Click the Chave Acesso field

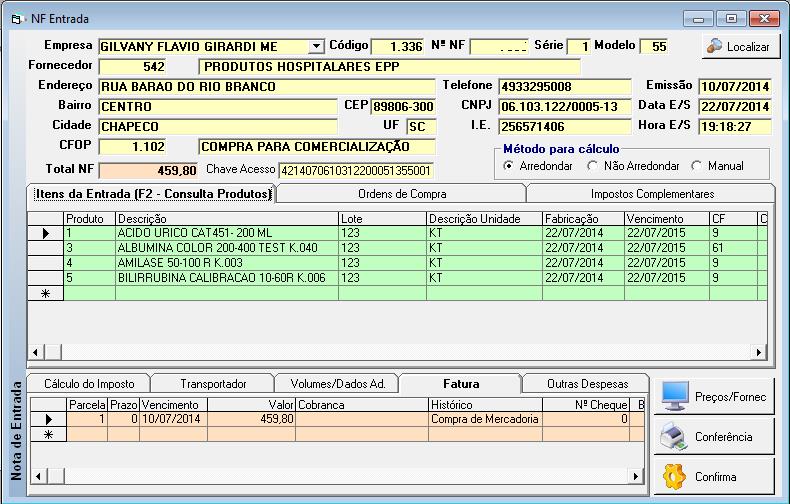click(356, 171)
